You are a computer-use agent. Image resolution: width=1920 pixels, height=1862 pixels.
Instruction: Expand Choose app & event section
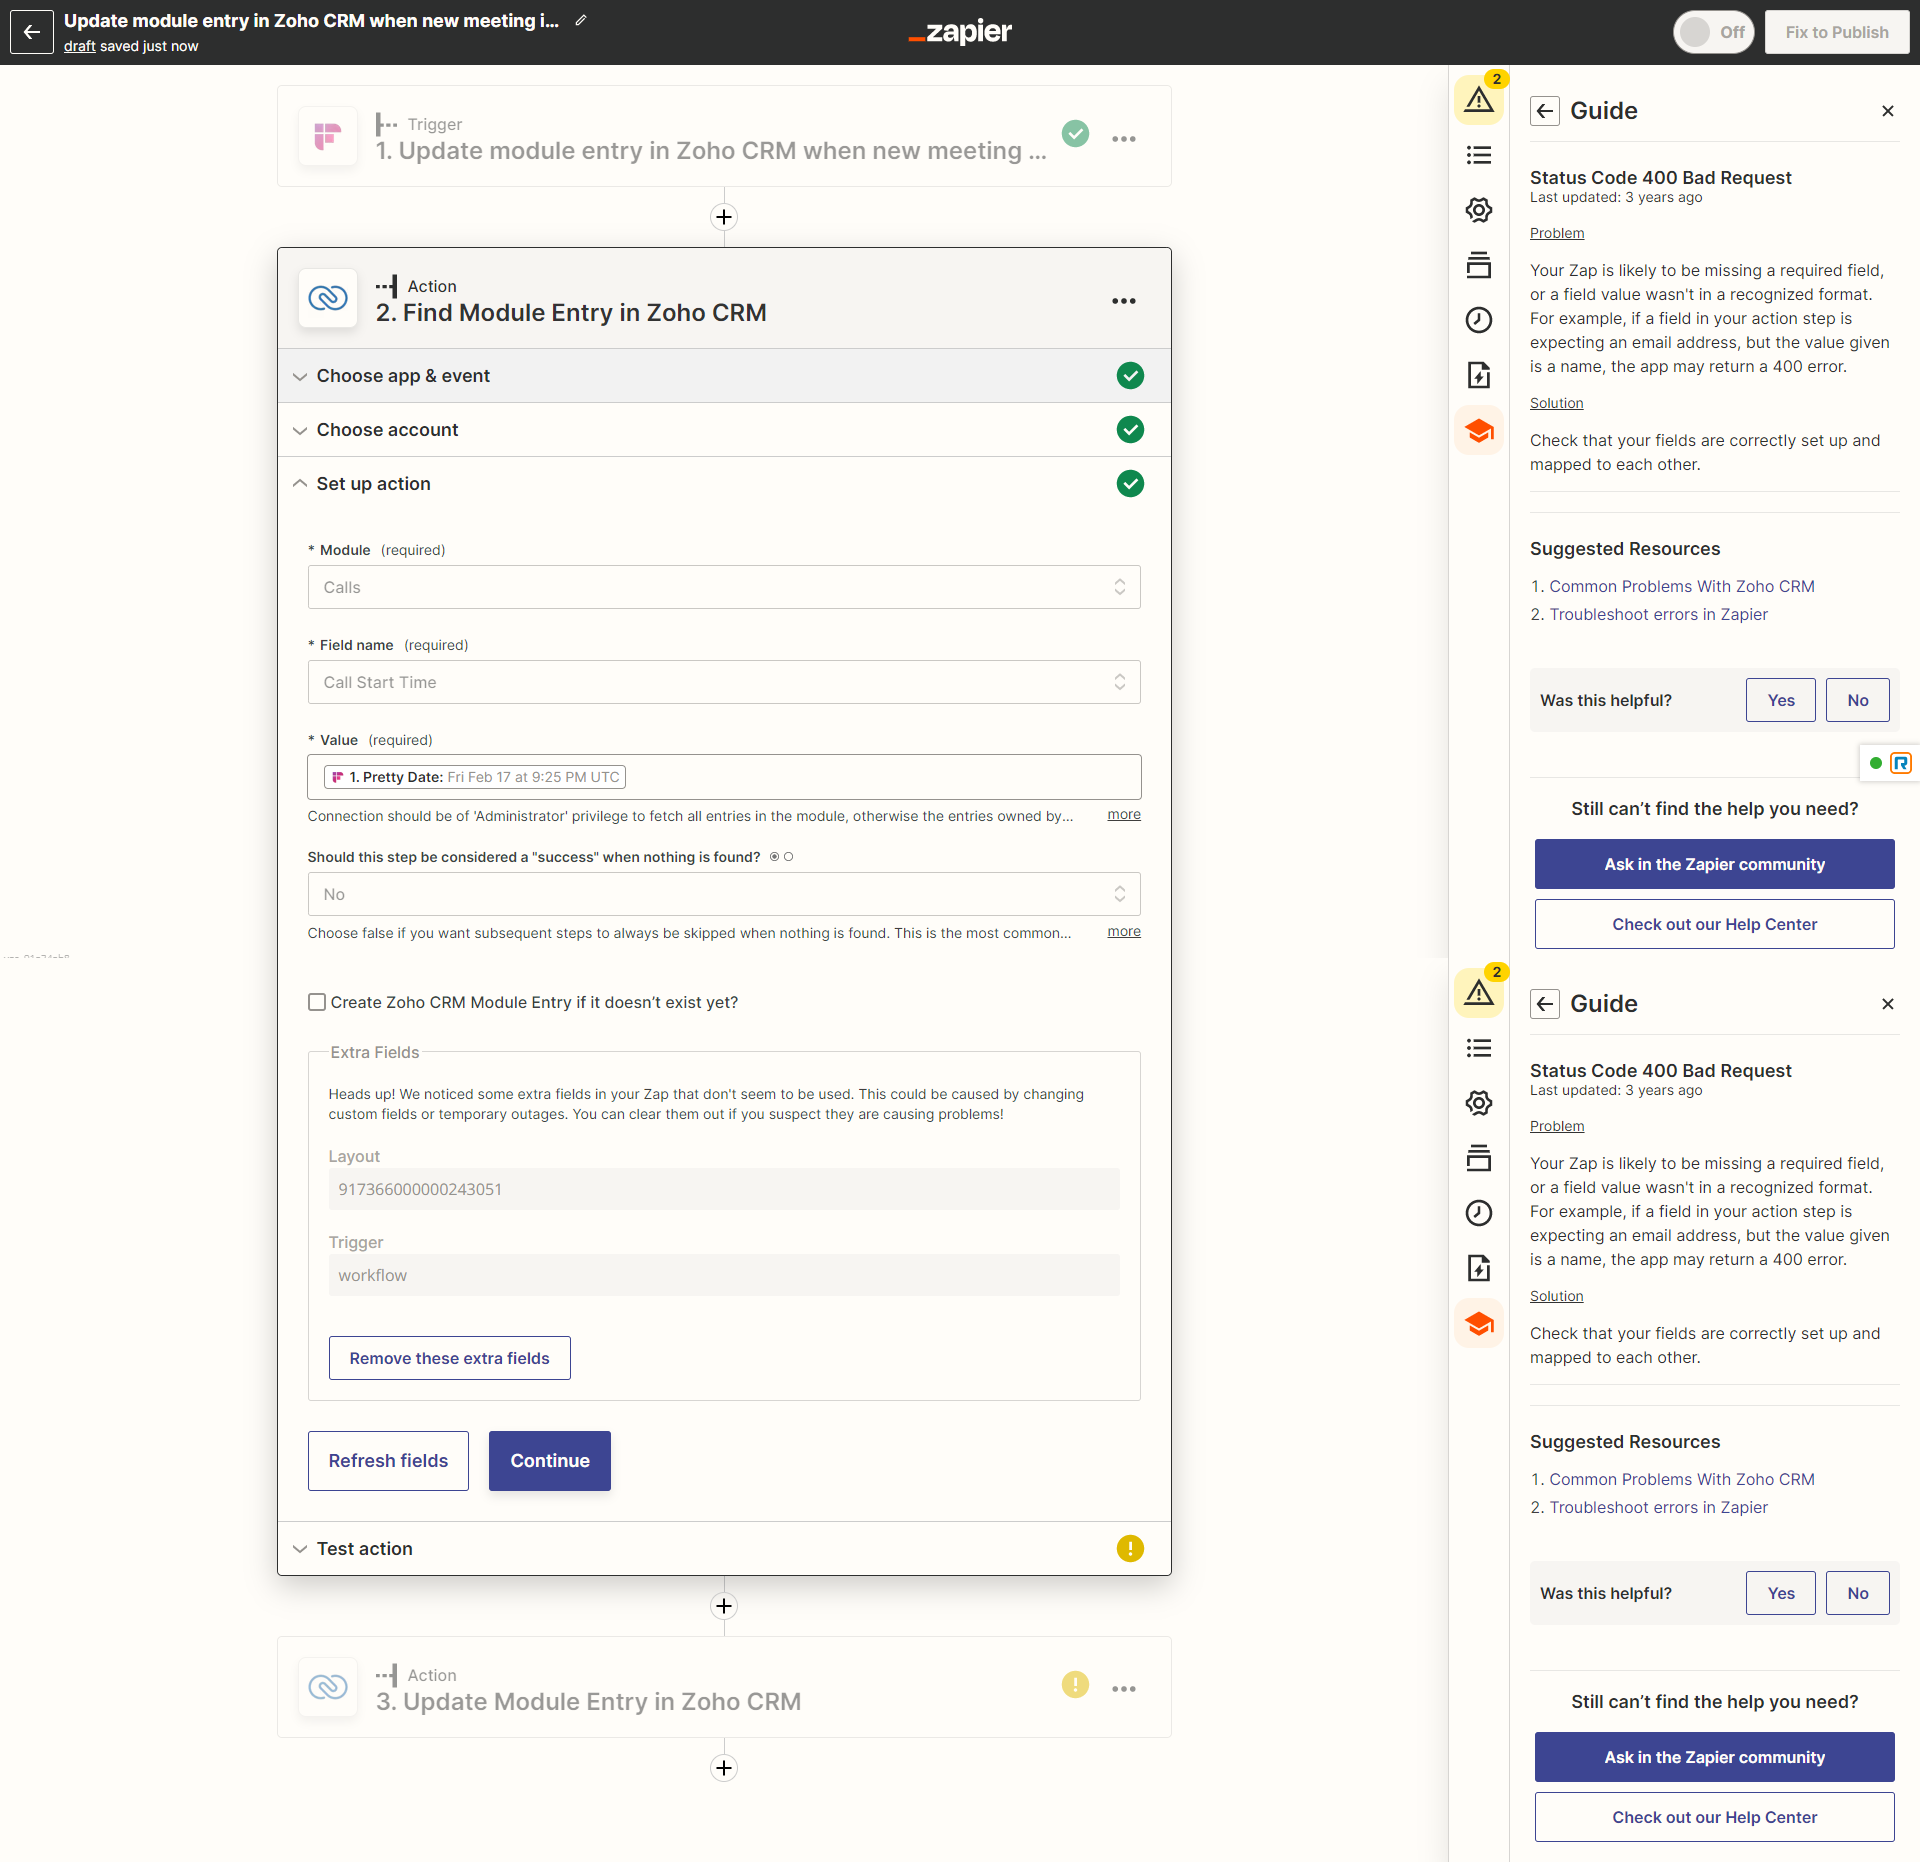(724, 376)
